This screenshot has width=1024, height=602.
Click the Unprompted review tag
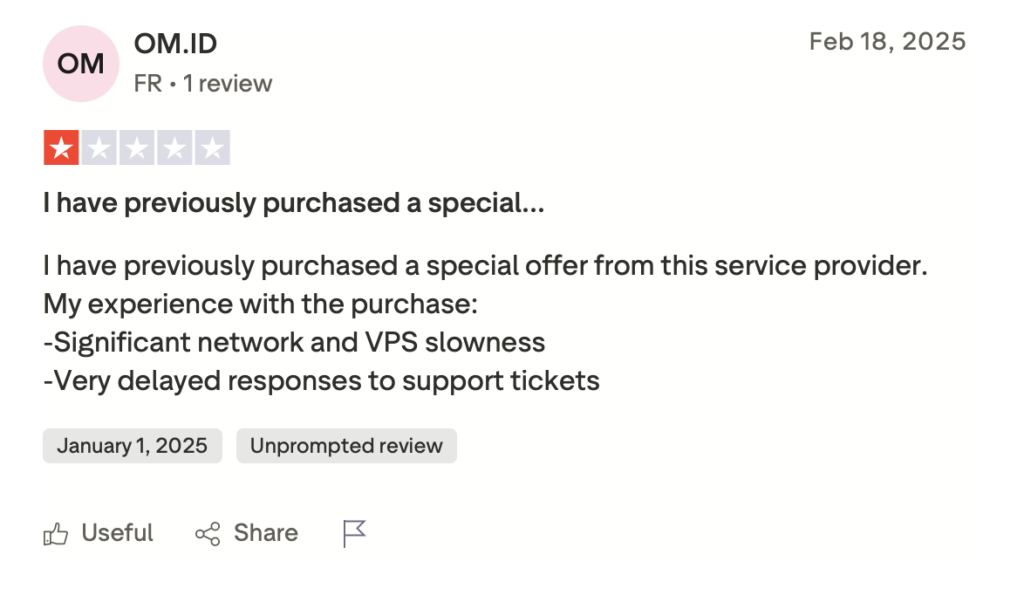coord(347,446)
